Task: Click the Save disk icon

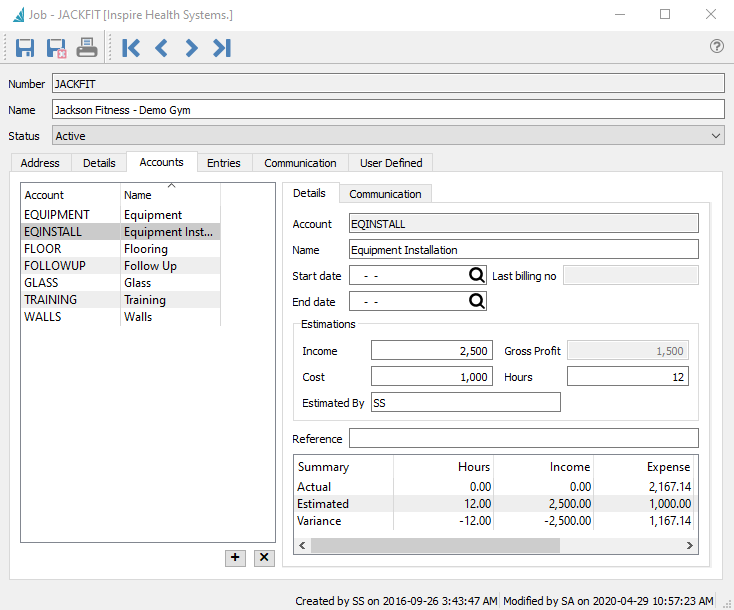Action: click(26, 47)
